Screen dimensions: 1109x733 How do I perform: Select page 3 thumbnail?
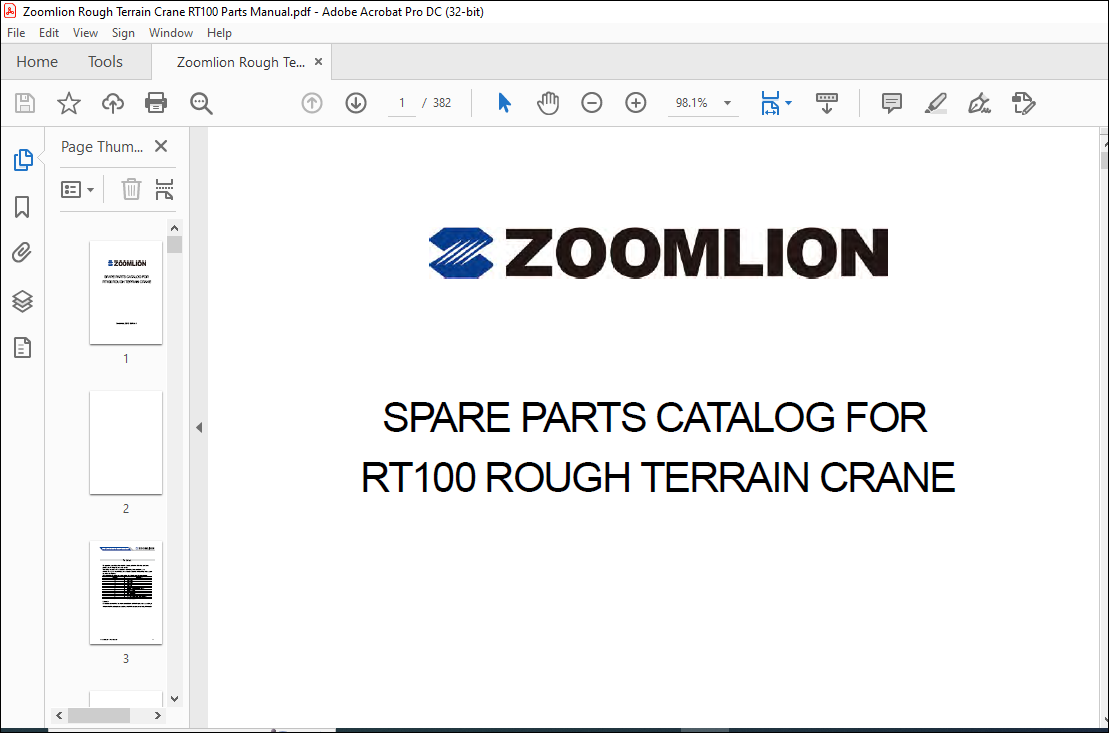(x=126, y=592)
